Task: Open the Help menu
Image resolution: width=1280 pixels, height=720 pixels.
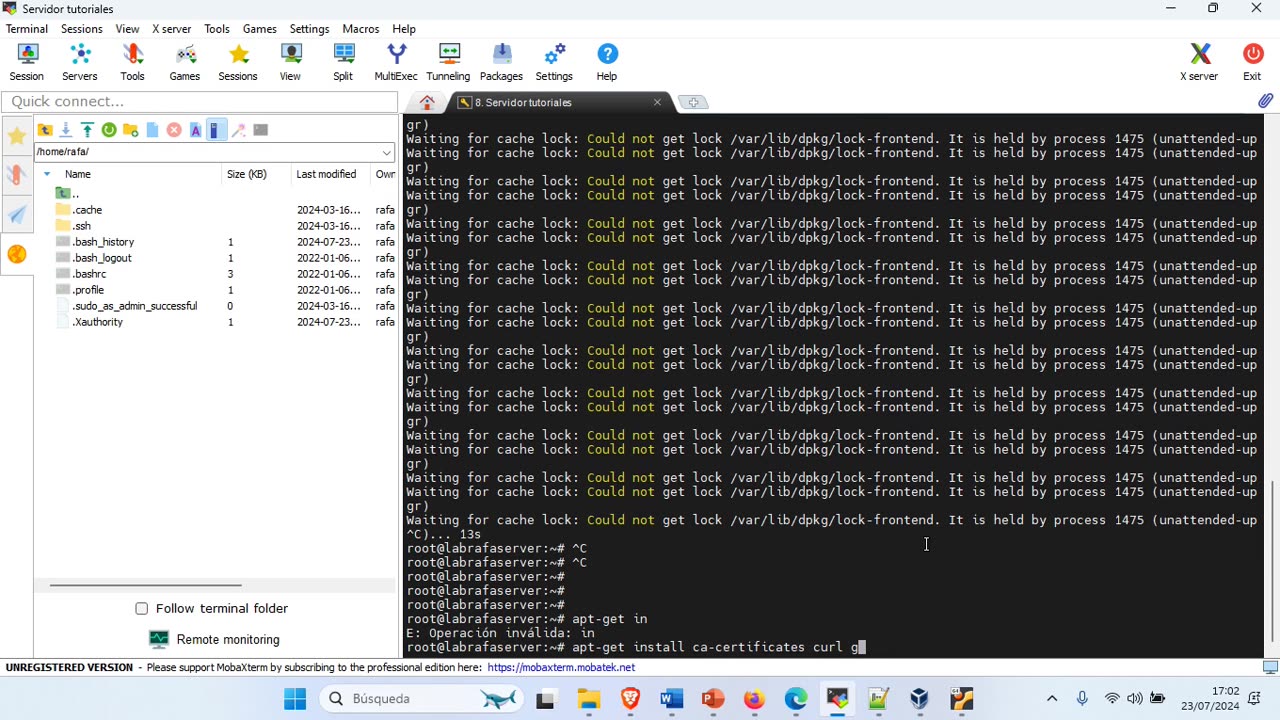Action: (x=404, y=29)
